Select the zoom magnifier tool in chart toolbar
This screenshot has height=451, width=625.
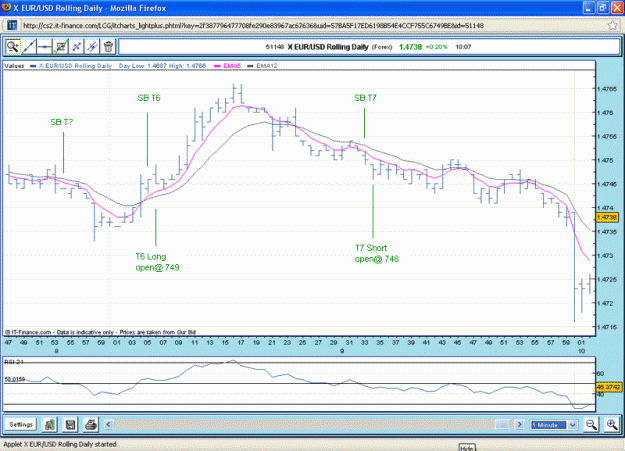pos(13,47)
